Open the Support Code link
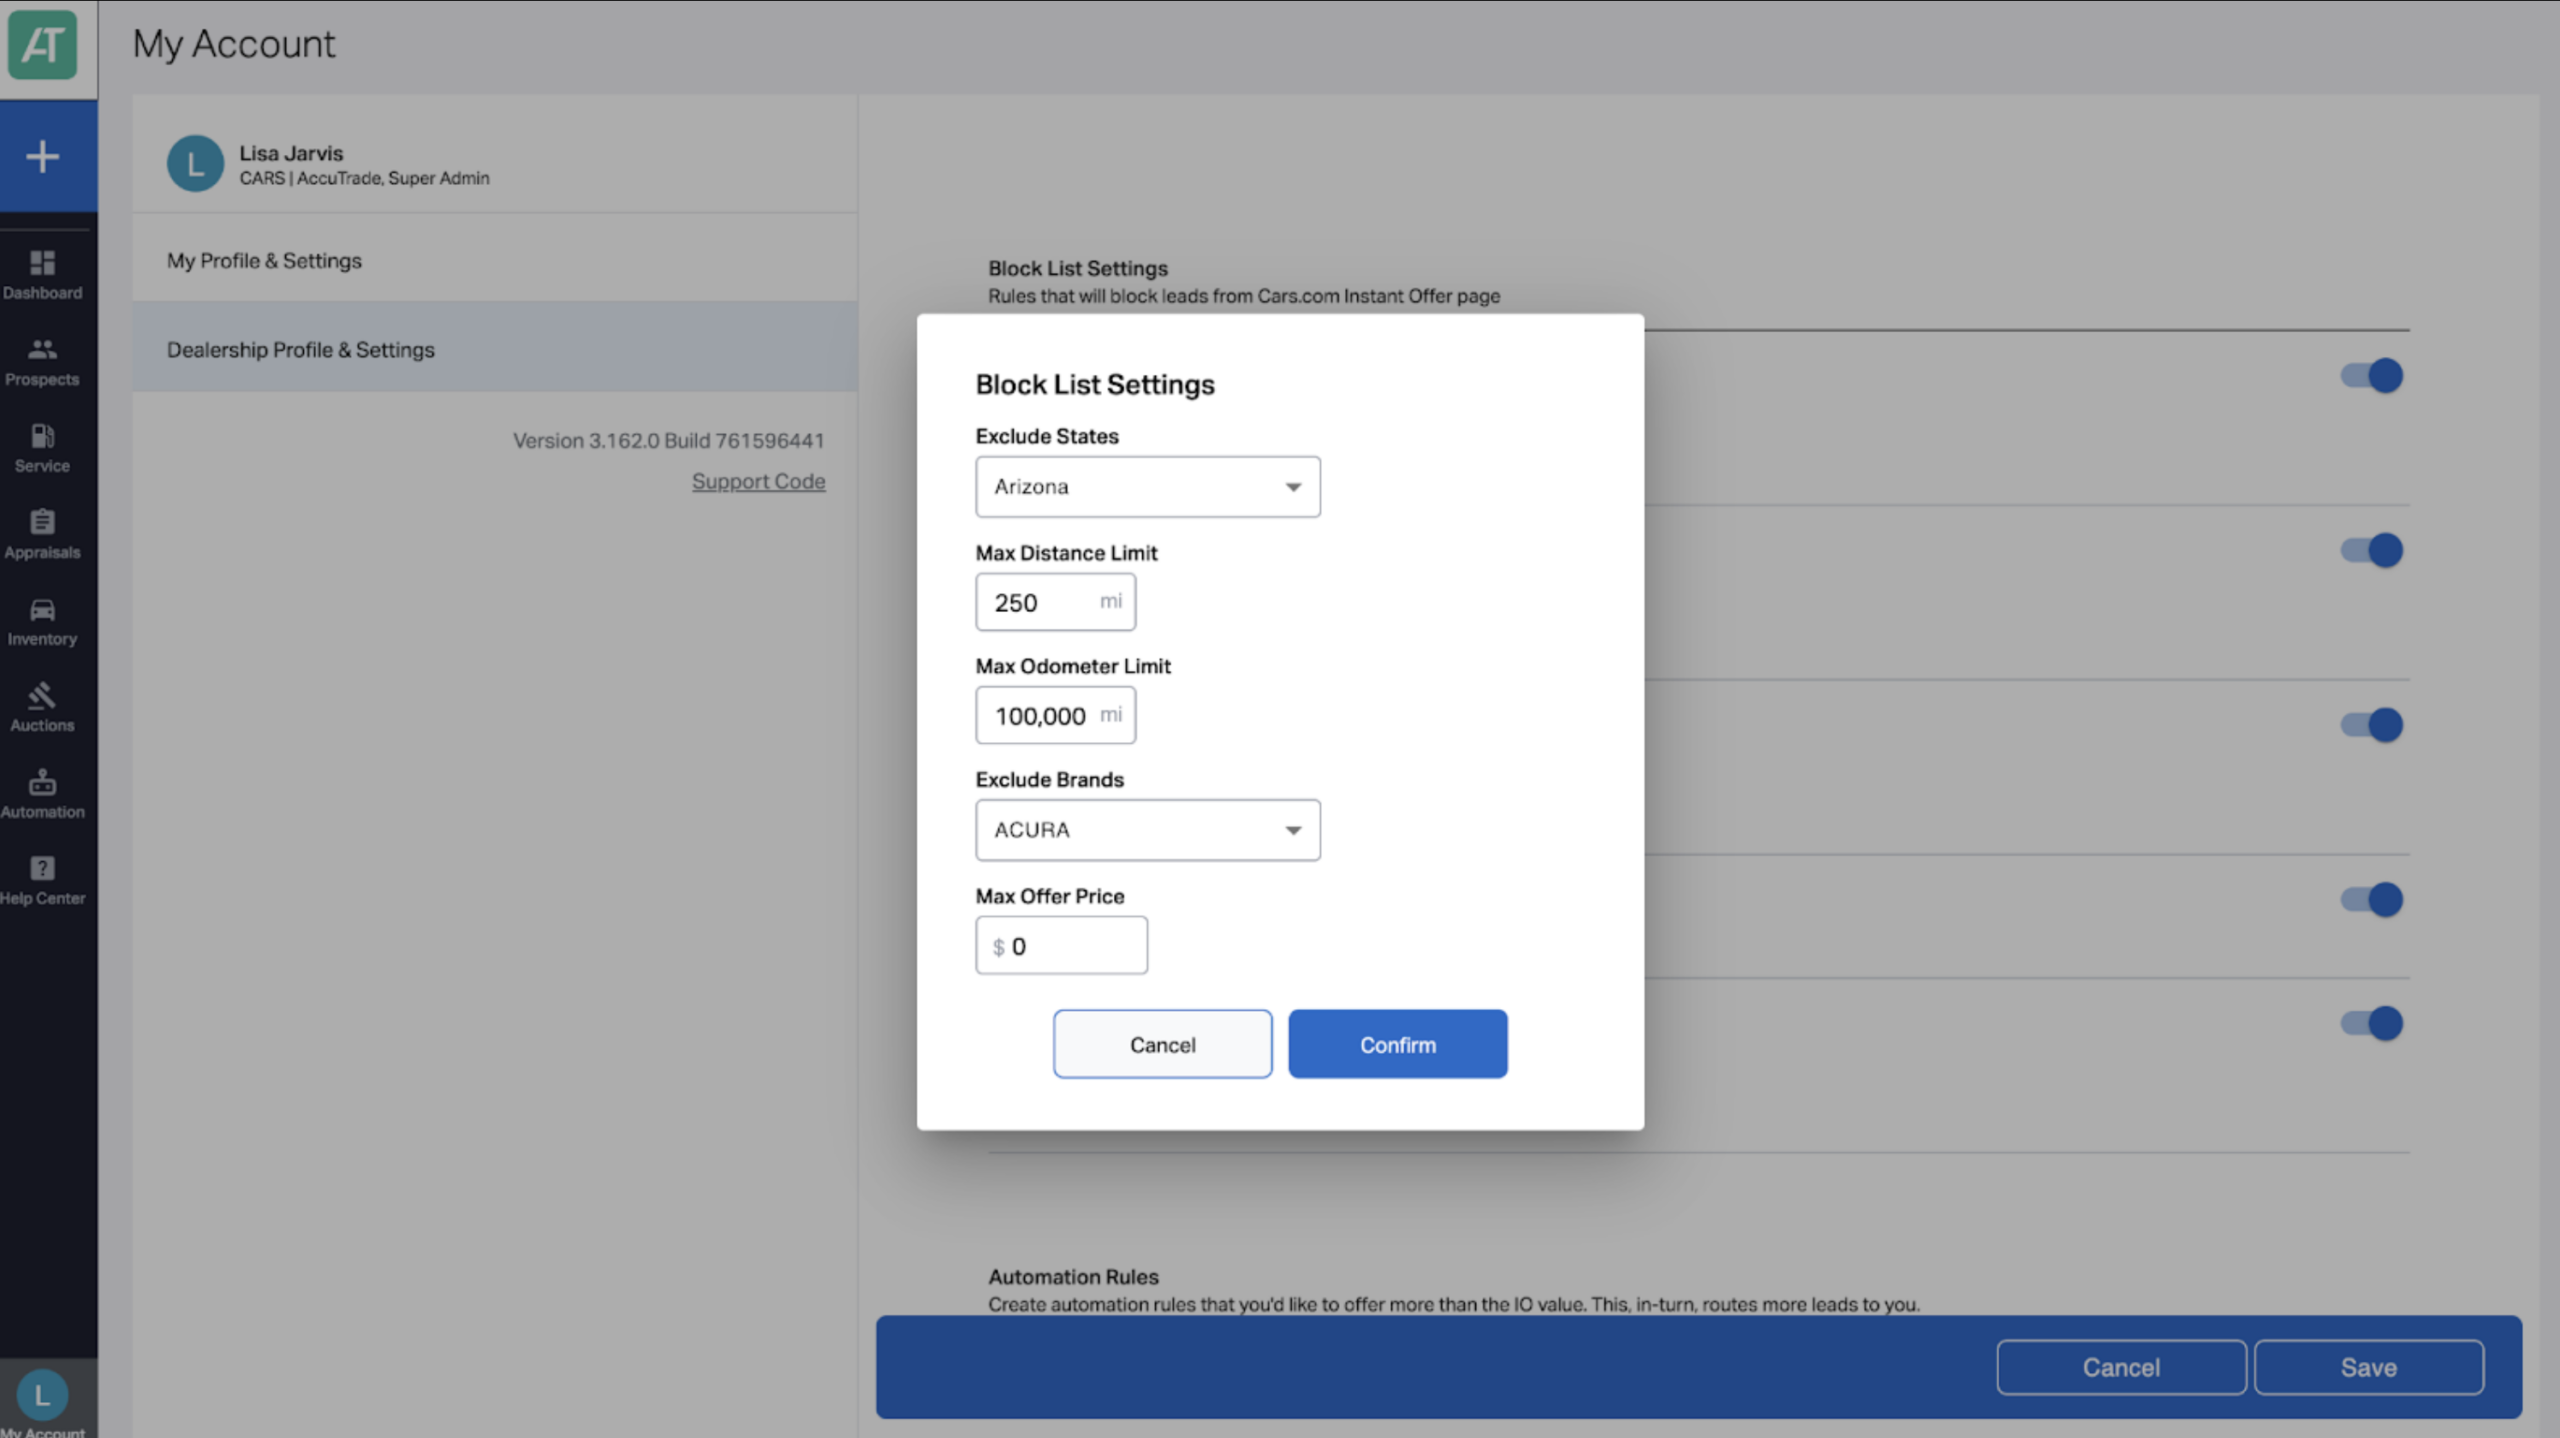The width and height of the screenshot is (2560, 1438). pyautogui.click(x=758, y=481)
